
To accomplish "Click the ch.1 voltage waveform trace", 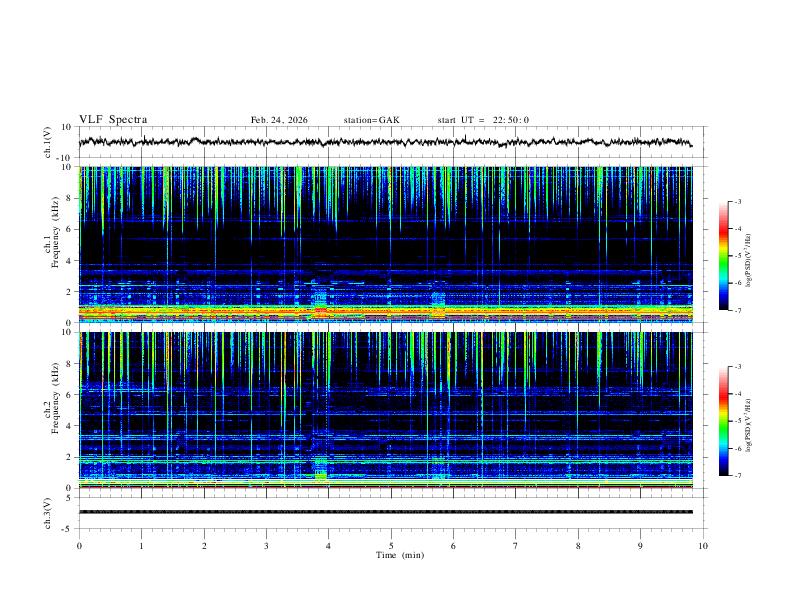I will click(385, 142).
